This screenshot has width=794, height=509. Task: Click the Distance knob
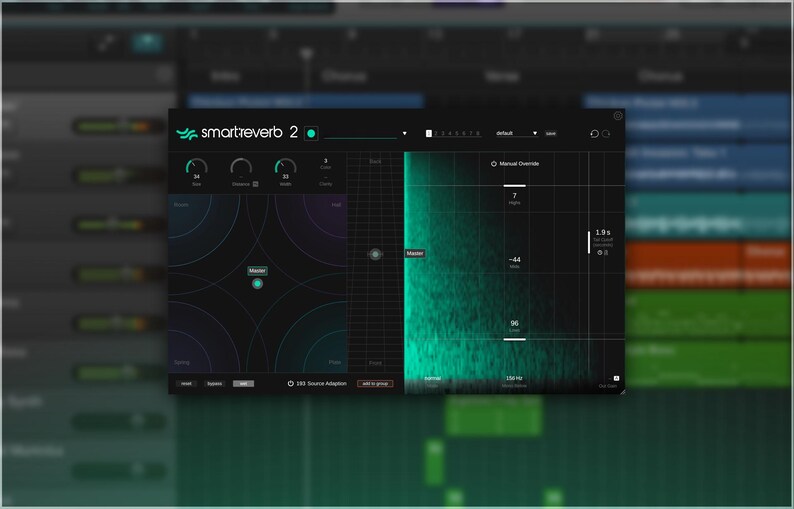[241, 167]
